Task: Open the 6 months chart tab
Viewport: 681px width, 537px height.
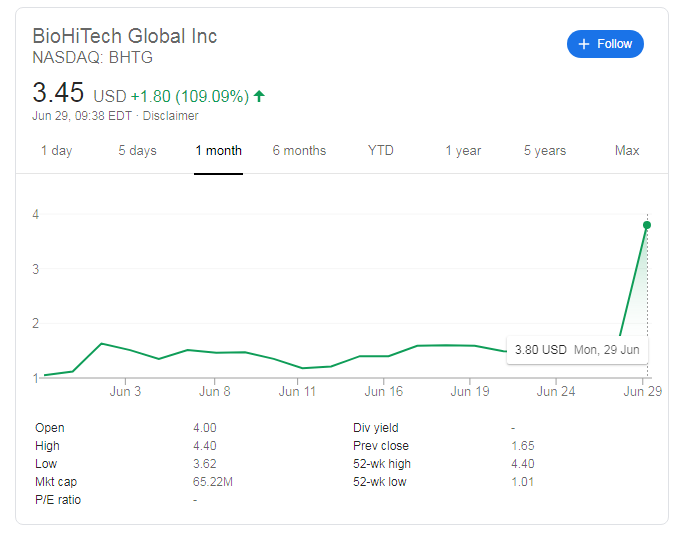Action: coord(299,150)
